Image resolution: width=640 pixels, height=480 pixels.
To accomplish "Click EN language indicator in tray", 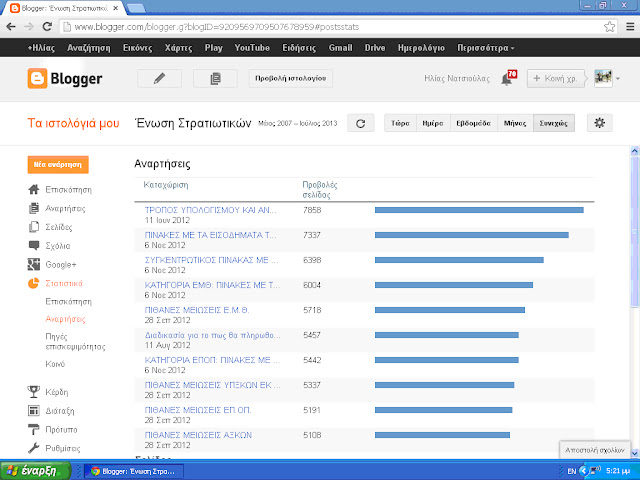I will click(571, 471).
